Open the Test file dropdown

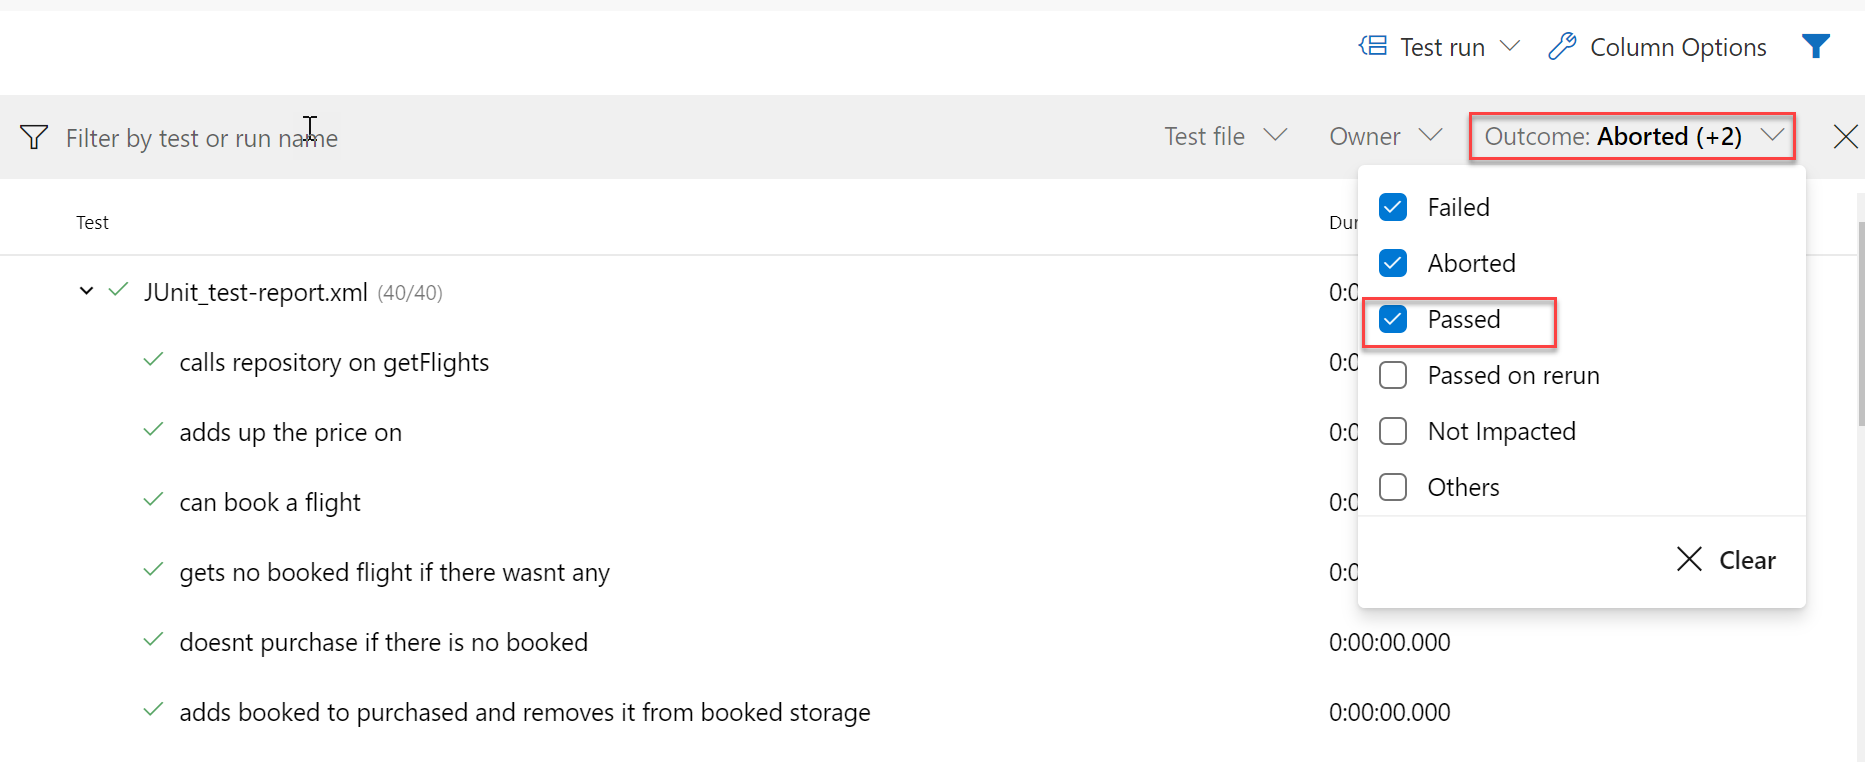1225,136
